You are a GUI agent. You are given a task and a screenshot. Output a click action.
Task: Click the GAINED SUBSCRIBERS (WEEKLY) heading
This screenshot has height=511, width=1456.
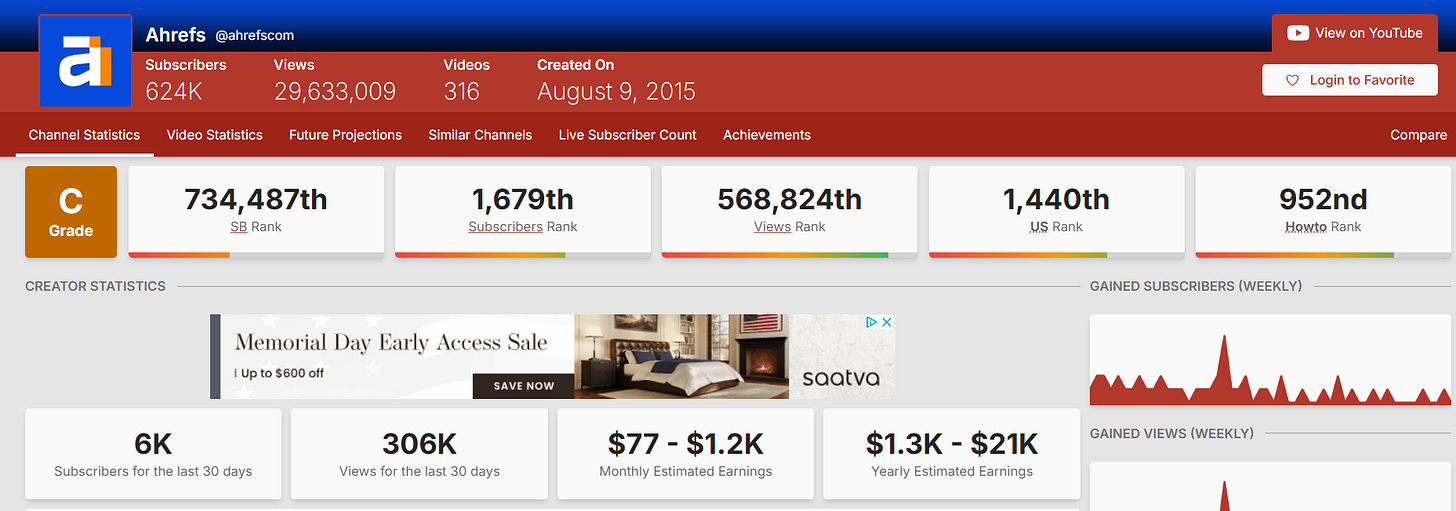pos(1196,286)
